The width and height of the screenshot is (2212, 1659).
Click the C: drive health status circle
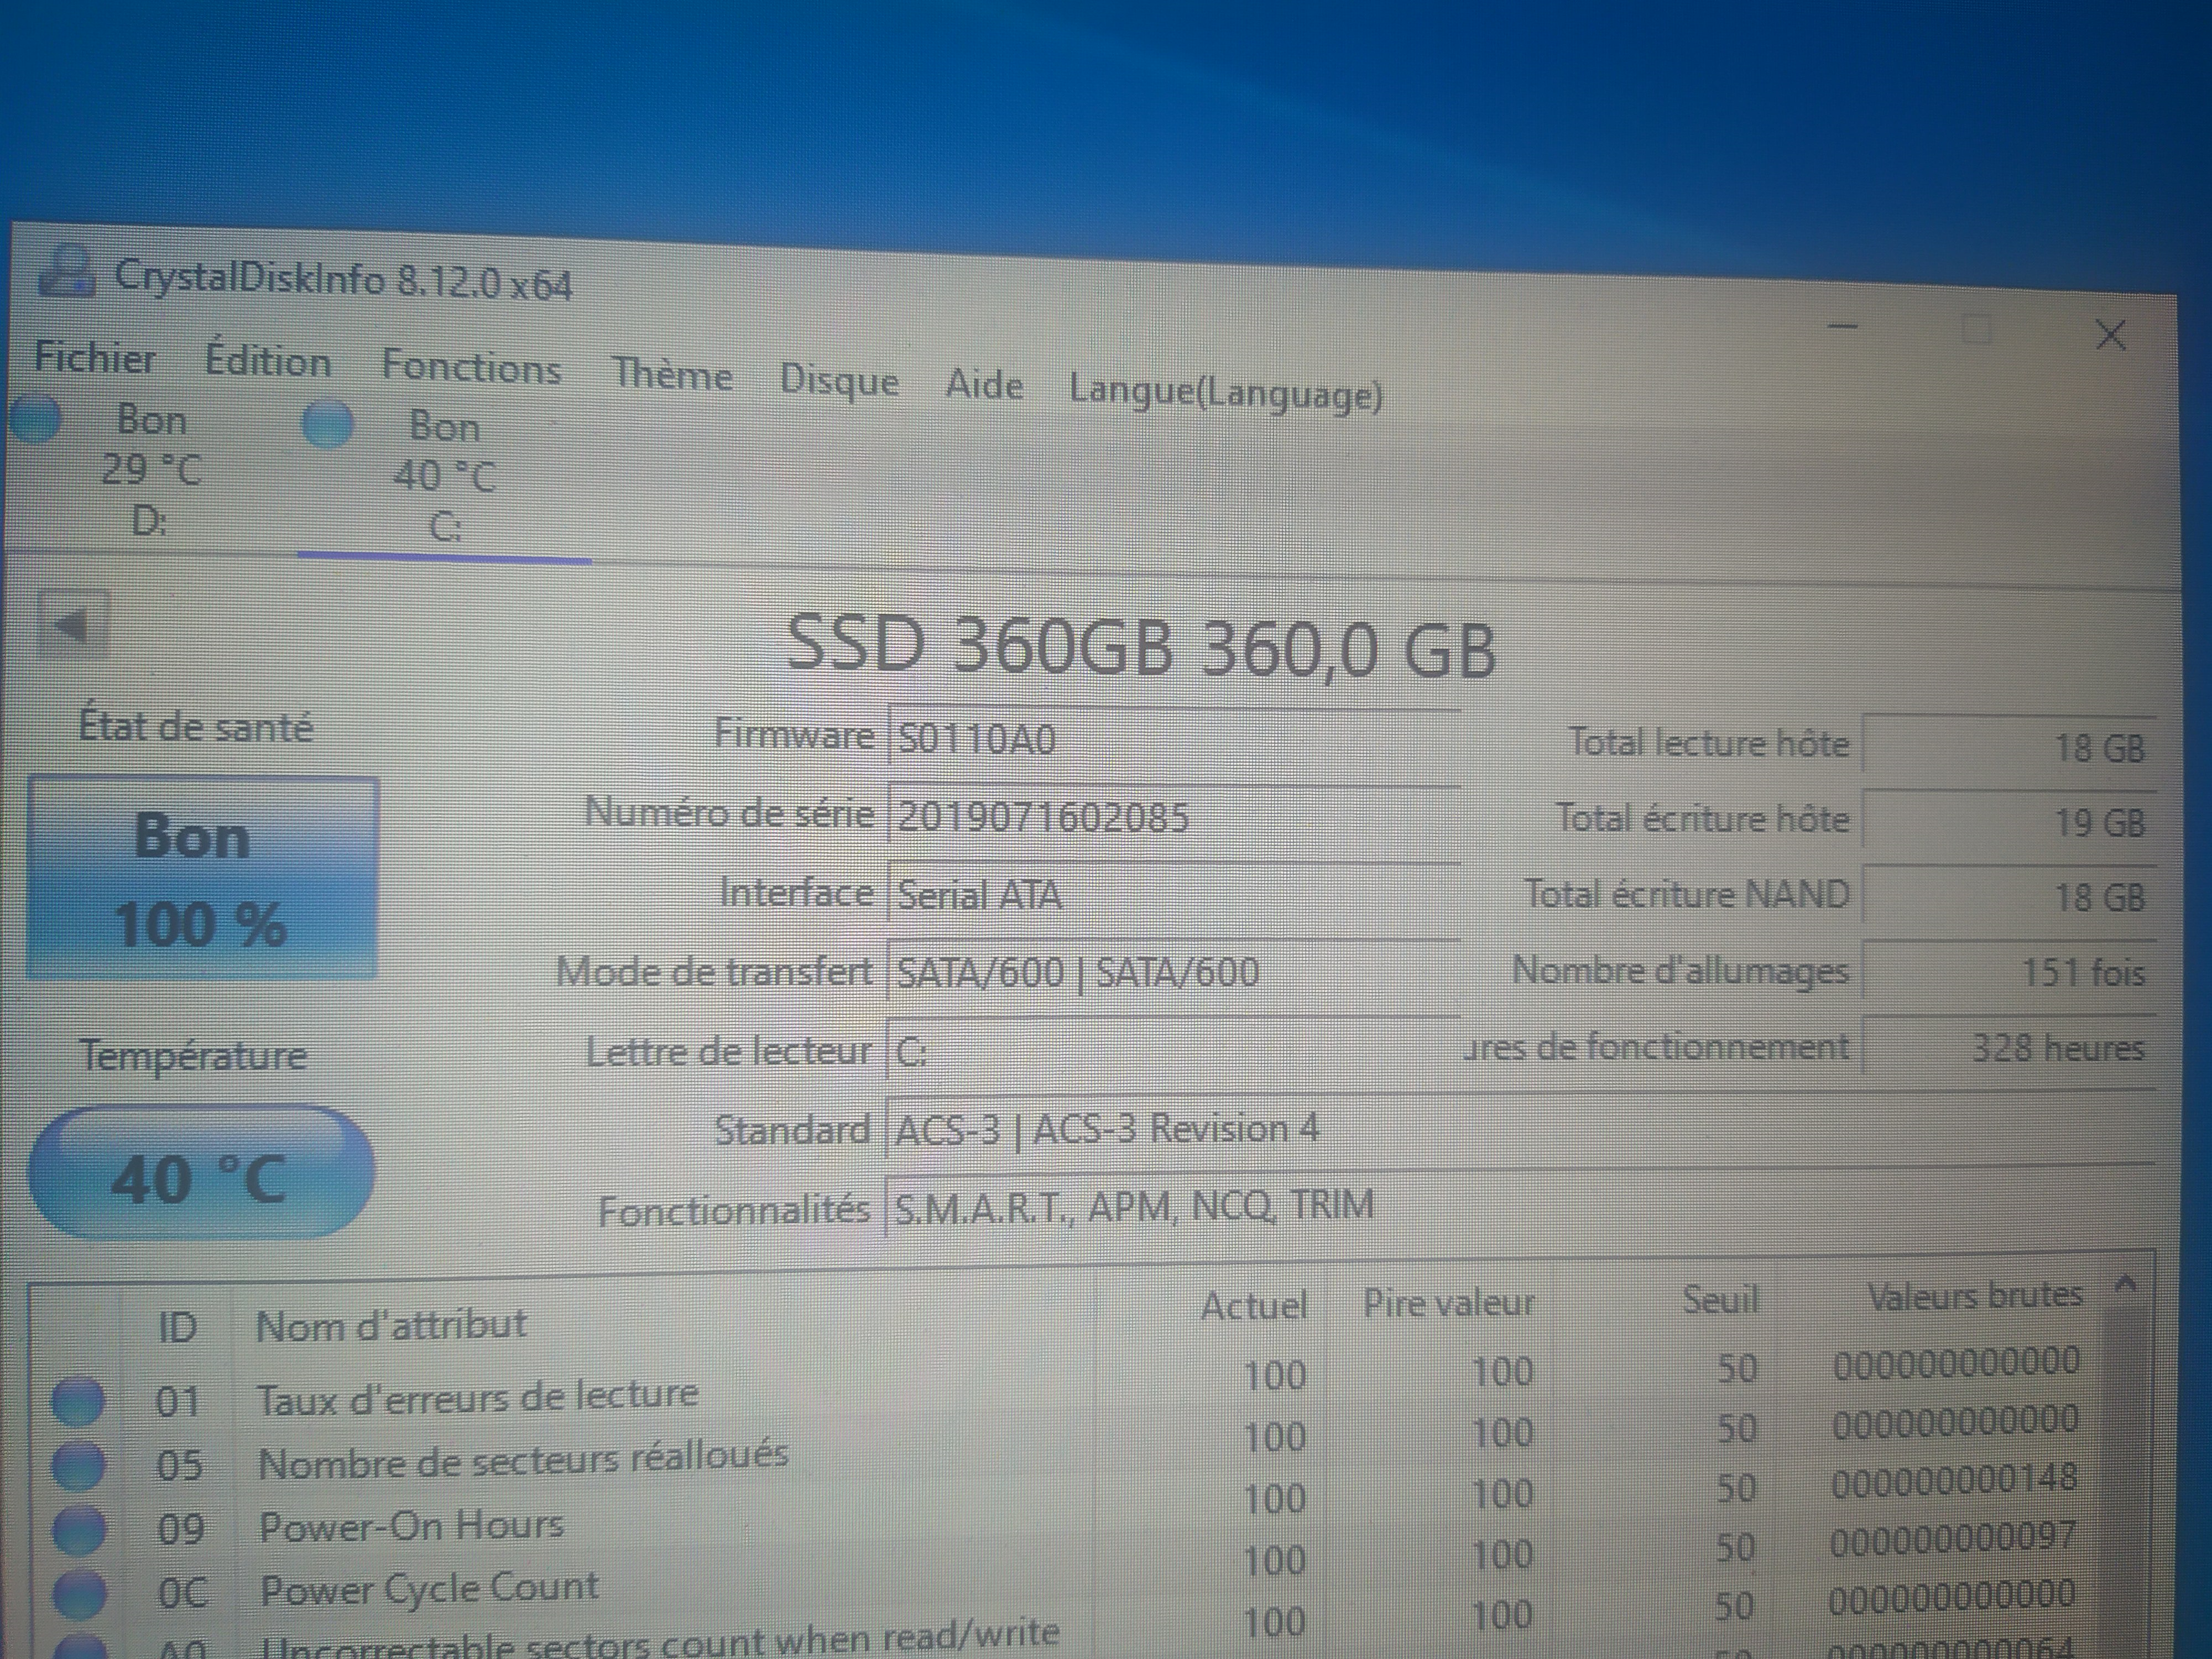[327, 424]
